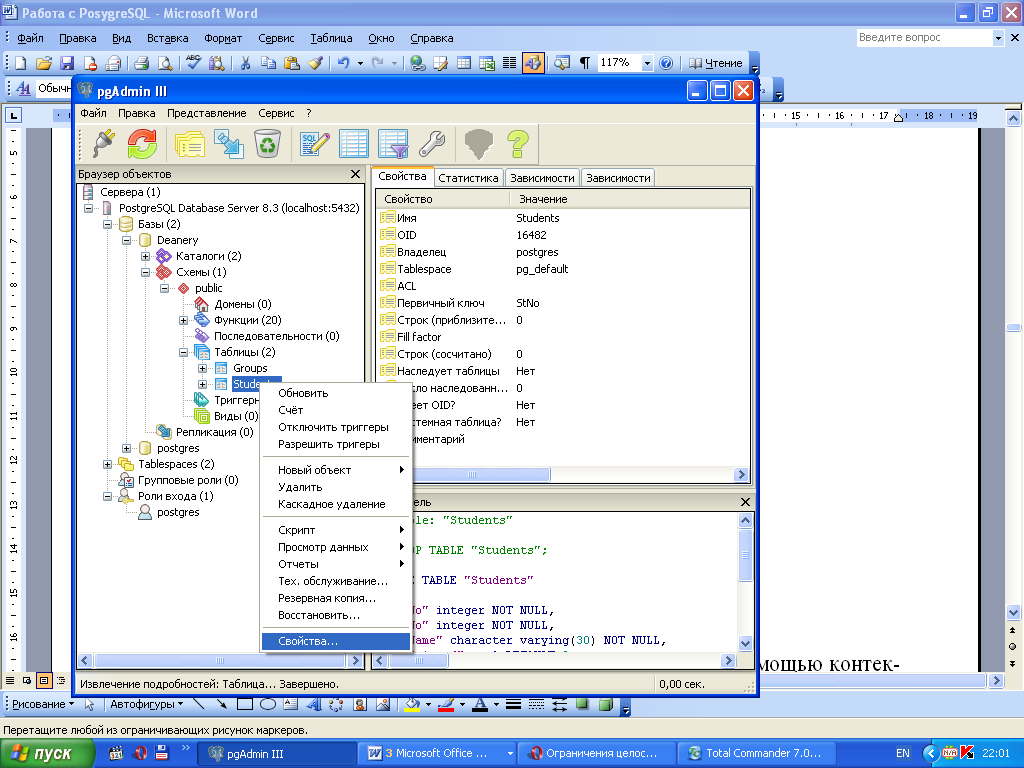The height and width of the screenshot is (768, 1024).
Task: Expand the Каталоги (2) node
Action: pyautogui.click(x=146, y=256)
